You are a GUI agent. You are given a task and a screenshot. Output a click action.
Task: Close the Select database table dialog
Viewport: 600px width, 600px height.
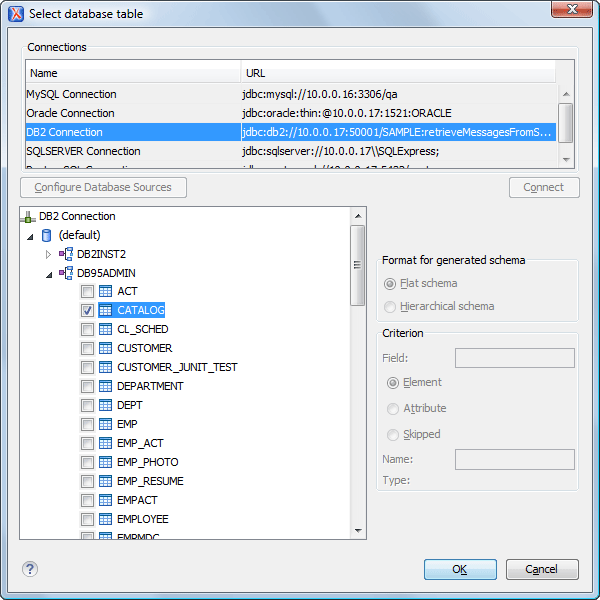572,9
